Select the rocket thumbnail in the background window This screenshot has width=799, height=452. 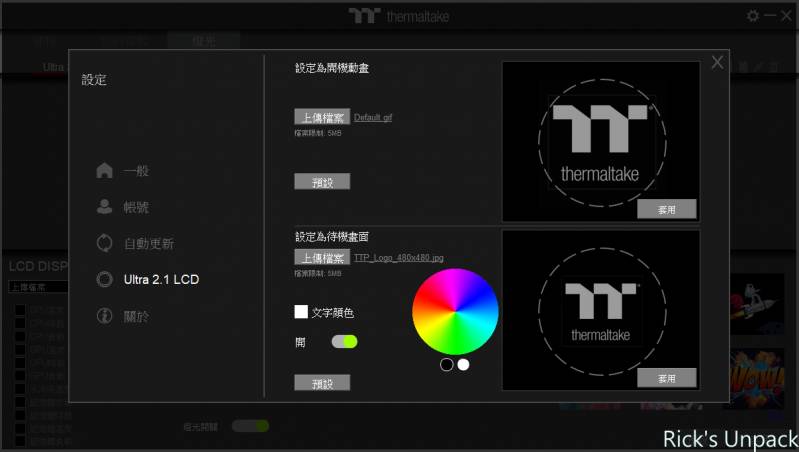point(757,304)
